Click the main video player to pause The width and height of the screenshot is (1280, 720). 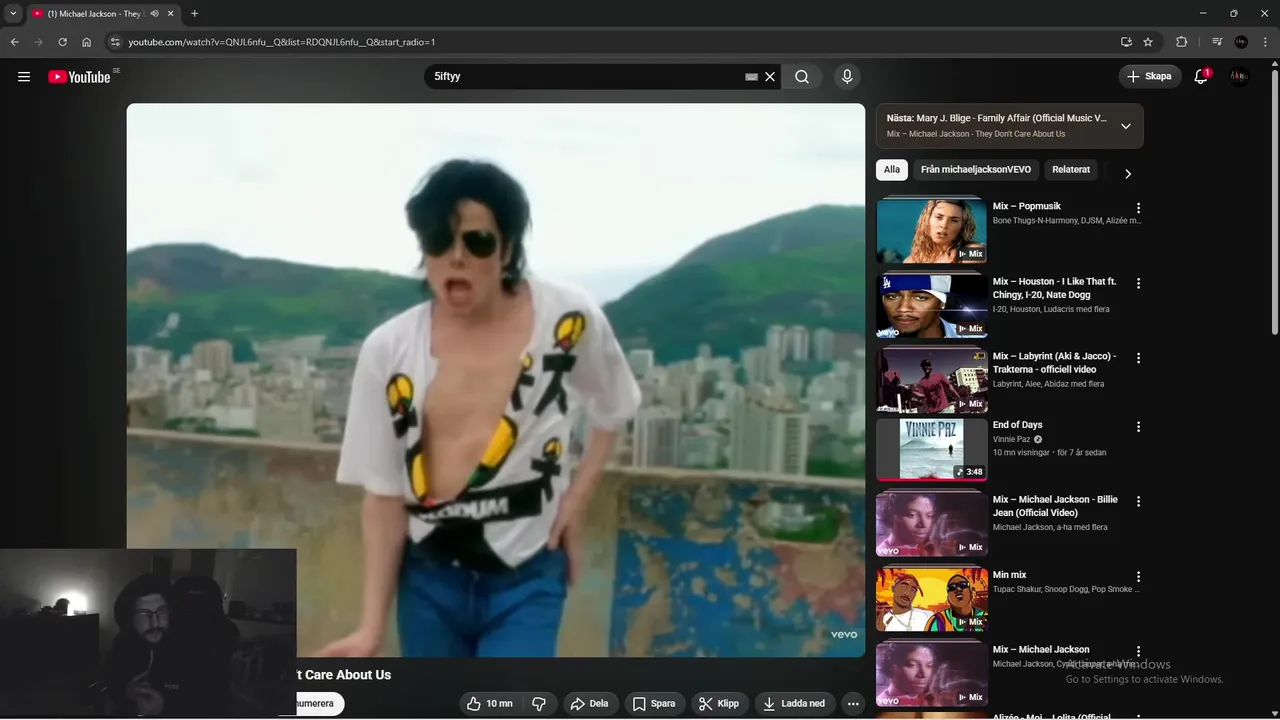point(496,380)
